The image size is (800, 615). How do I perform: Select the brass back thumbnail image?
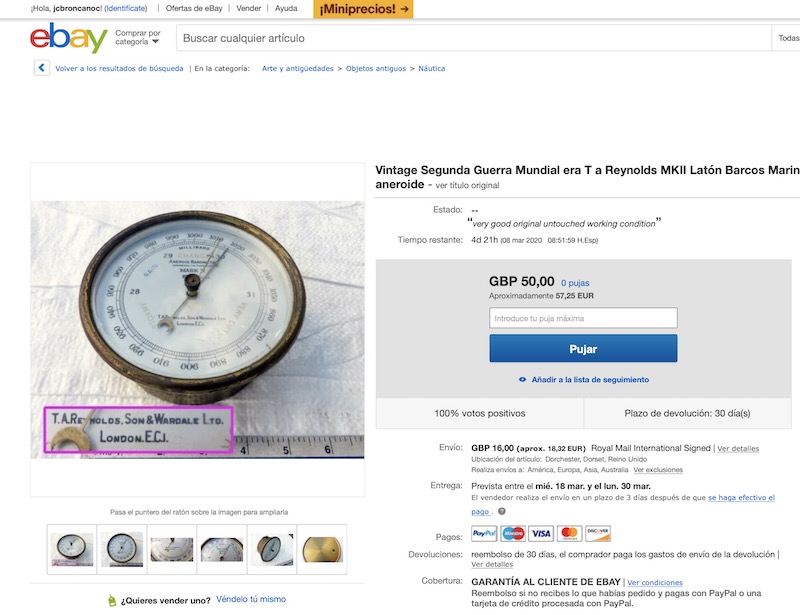pyautogui.click(x=322, y=549)
